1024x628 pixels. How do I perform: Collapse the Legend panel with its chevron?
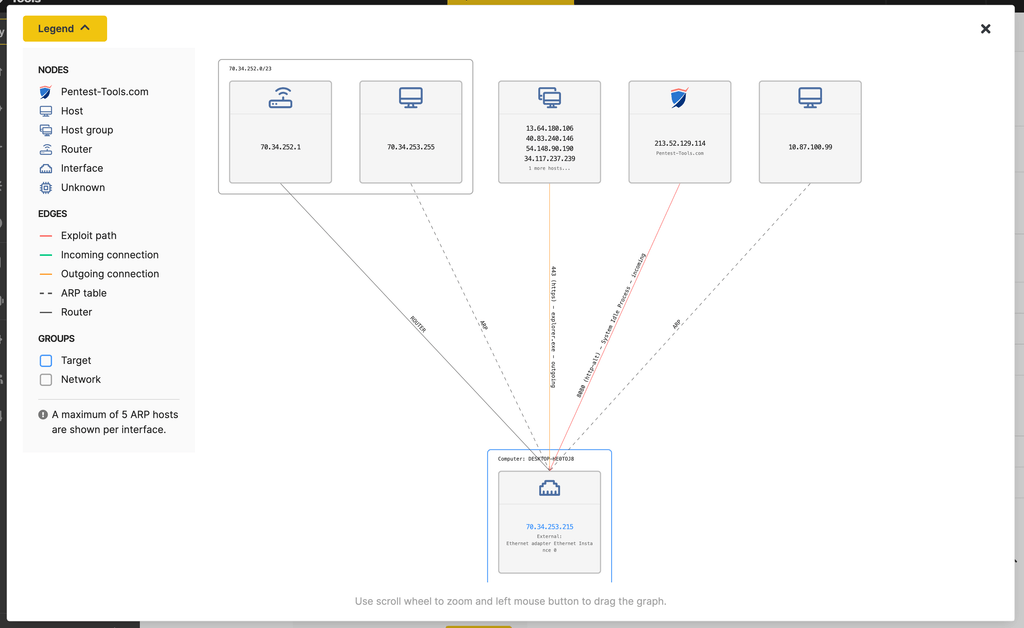click(86, 29)
